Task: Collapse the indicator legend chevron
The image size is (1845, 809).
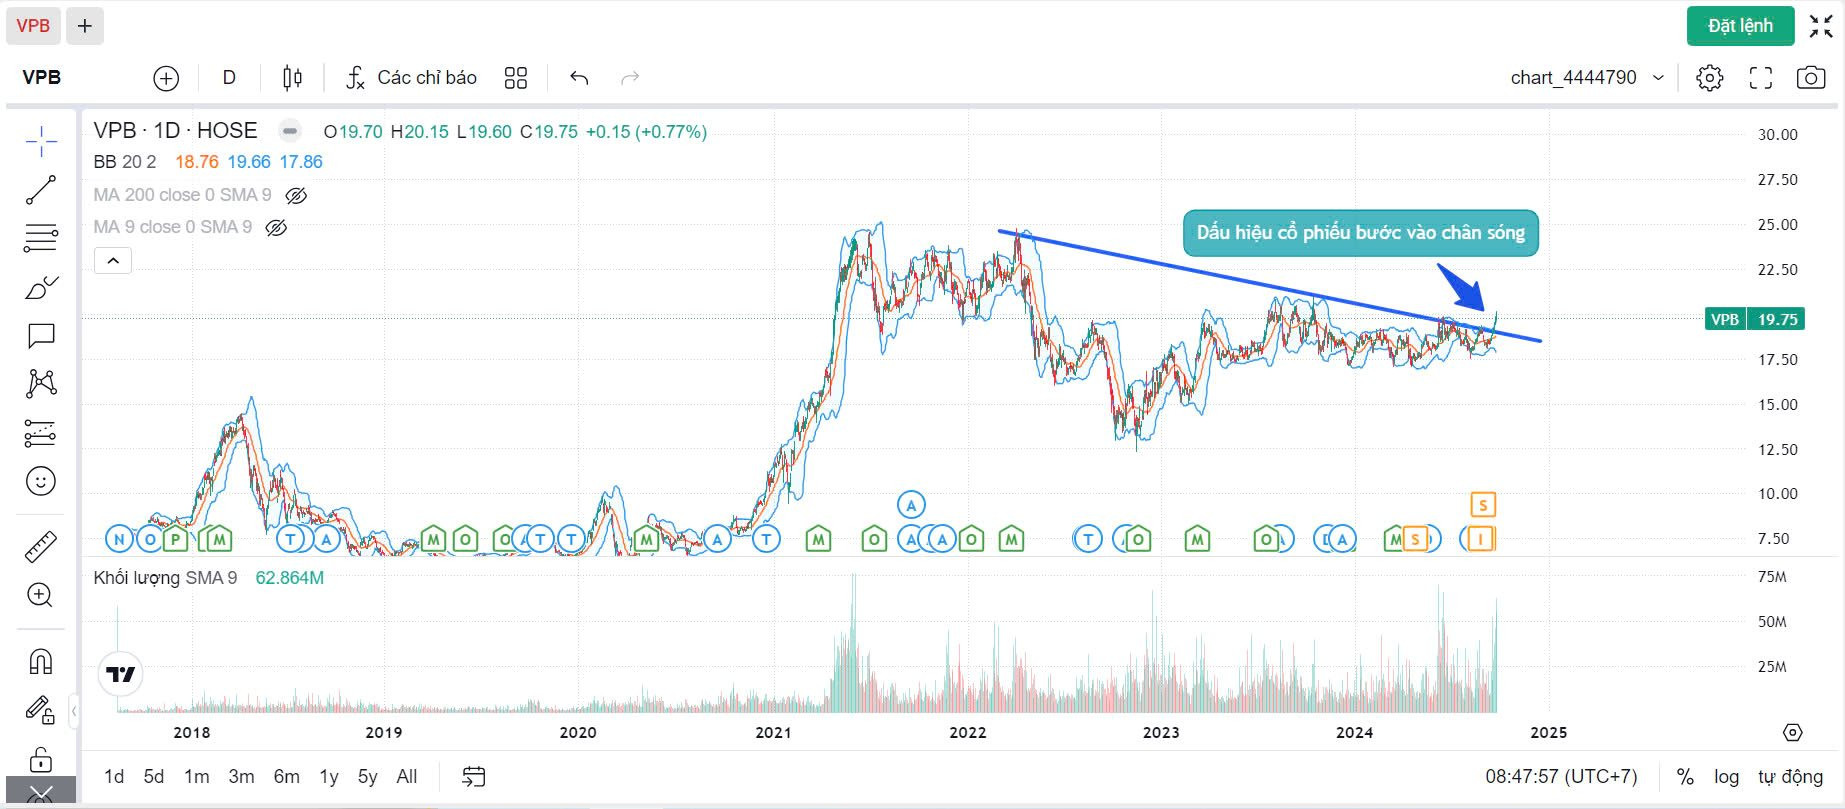Action: coord(113,261)
